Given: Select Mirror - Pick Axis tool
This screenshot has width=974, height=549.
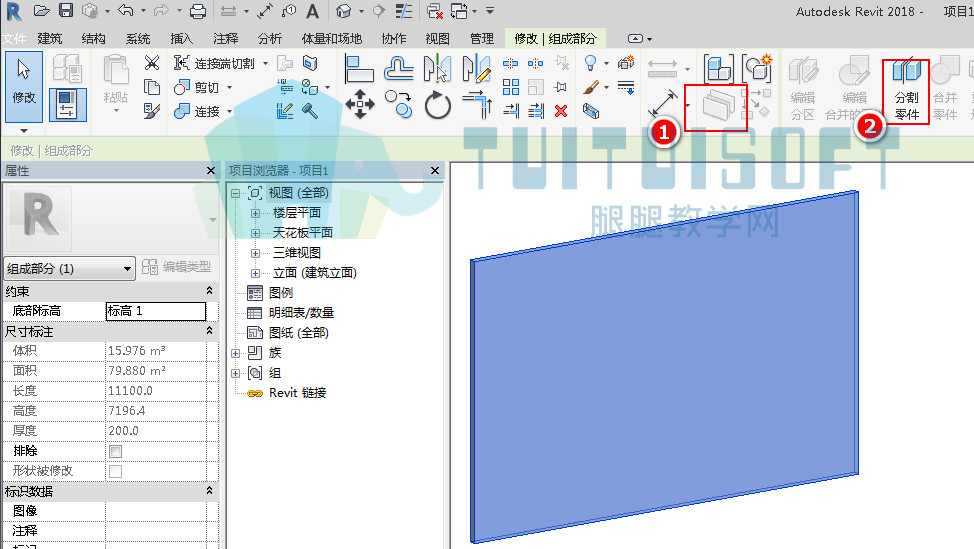Looking at the screenshot, I should (437, 69).
